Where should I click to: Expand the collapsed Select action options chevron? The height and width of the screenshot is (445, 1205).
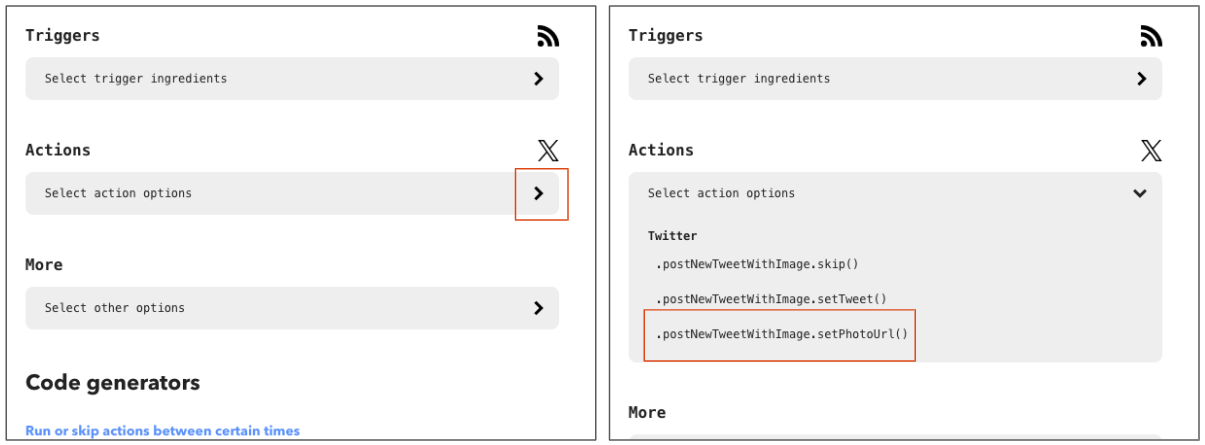coord(539,193)
